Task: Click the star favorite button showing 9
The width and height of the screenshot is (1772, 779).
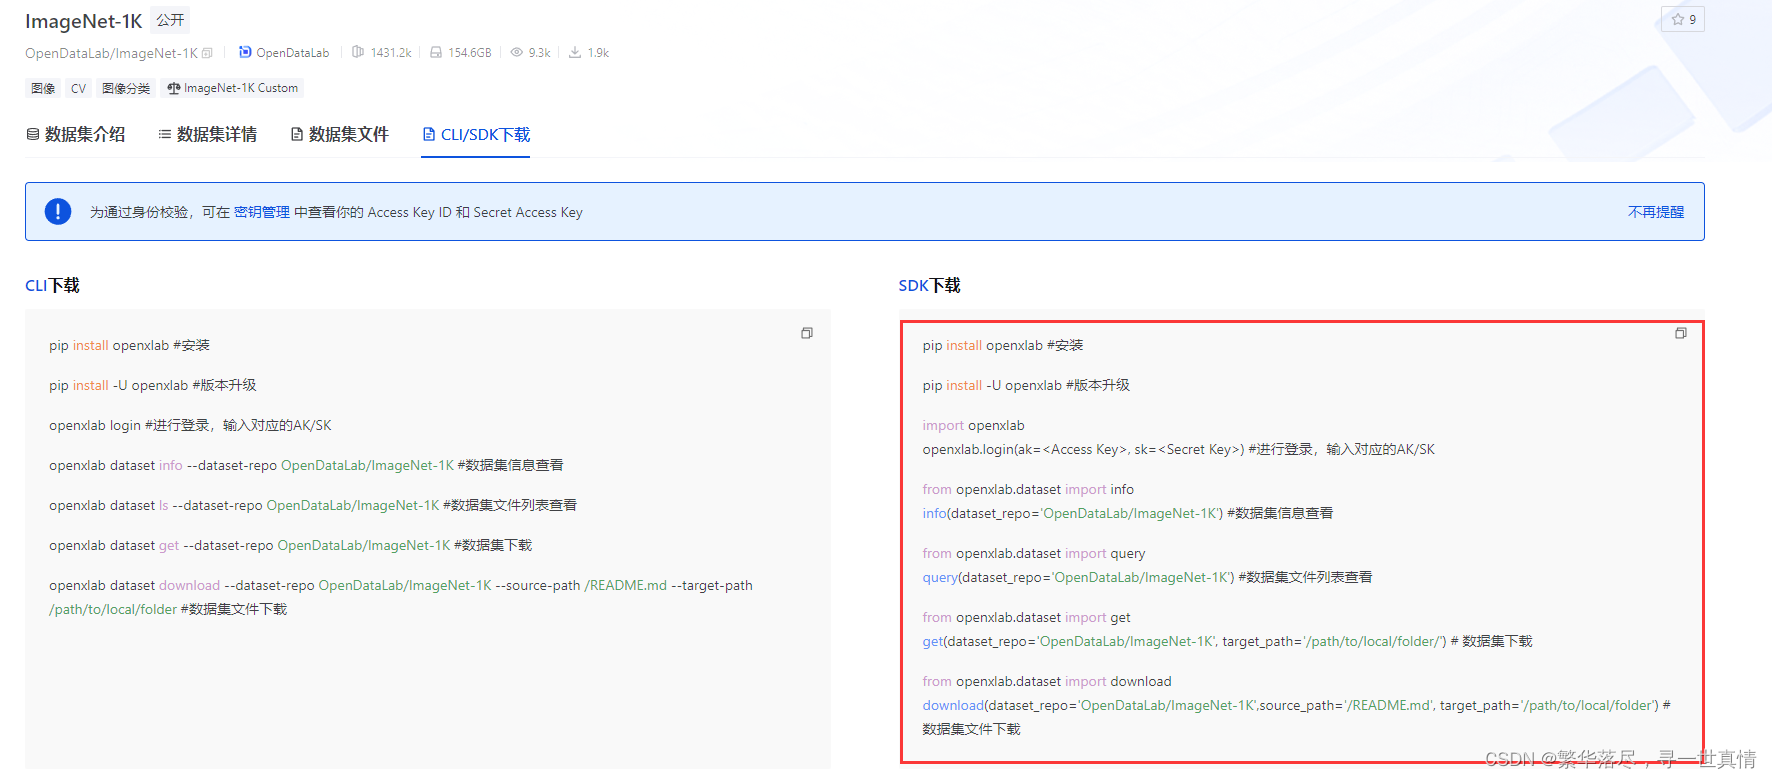Action: pos(1683,19)
